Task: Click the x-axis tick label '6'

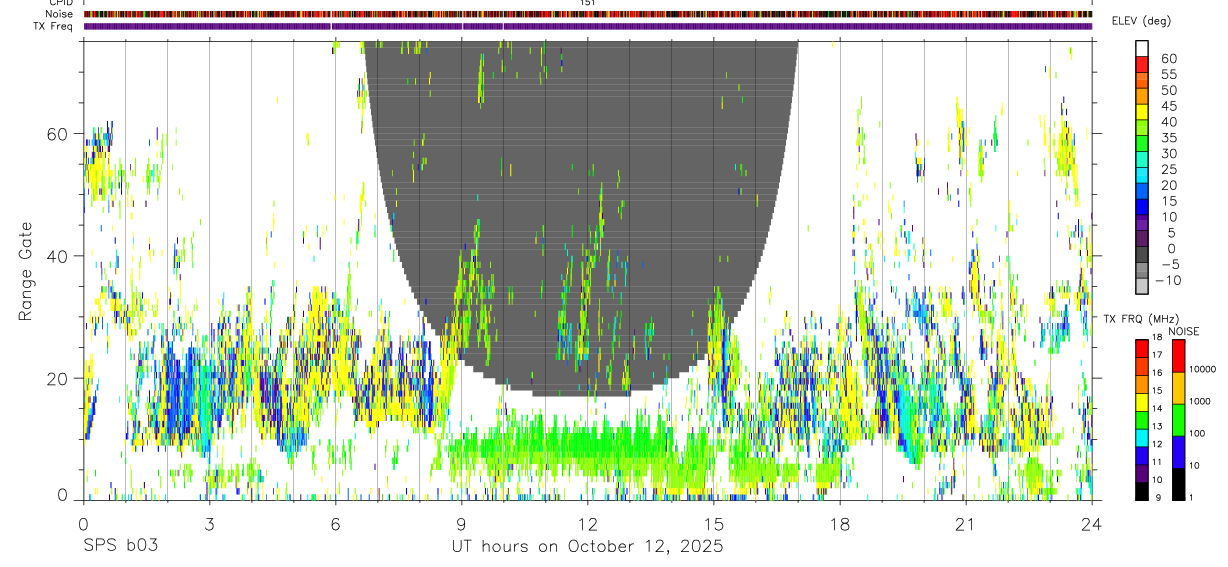Action: [335, 524]
